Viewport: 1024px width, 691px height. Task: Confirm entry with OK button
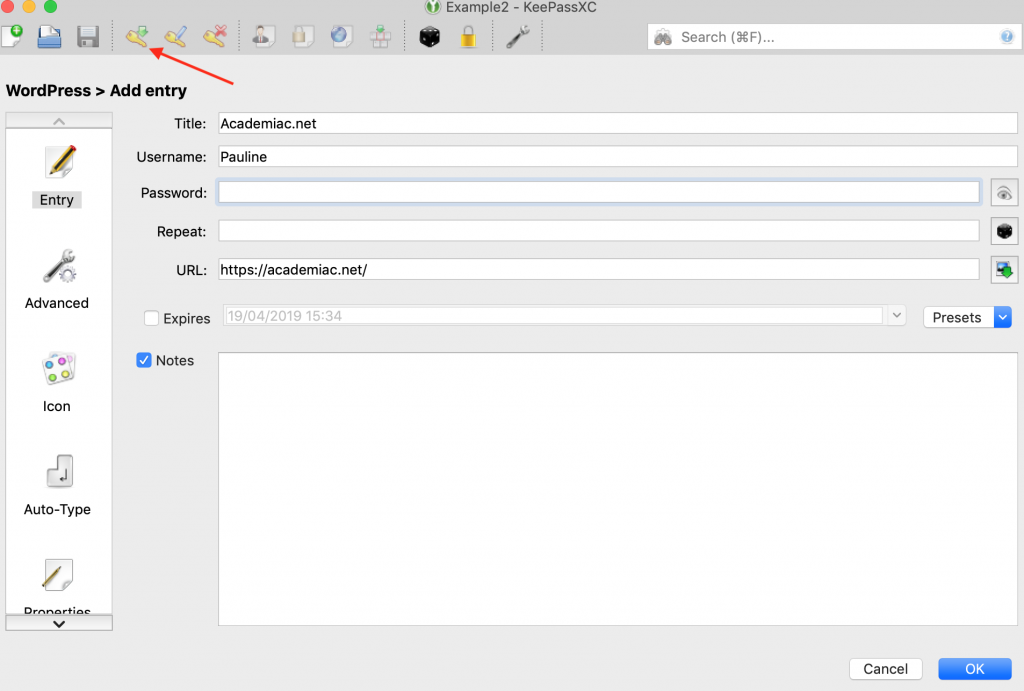pos(974,669)
